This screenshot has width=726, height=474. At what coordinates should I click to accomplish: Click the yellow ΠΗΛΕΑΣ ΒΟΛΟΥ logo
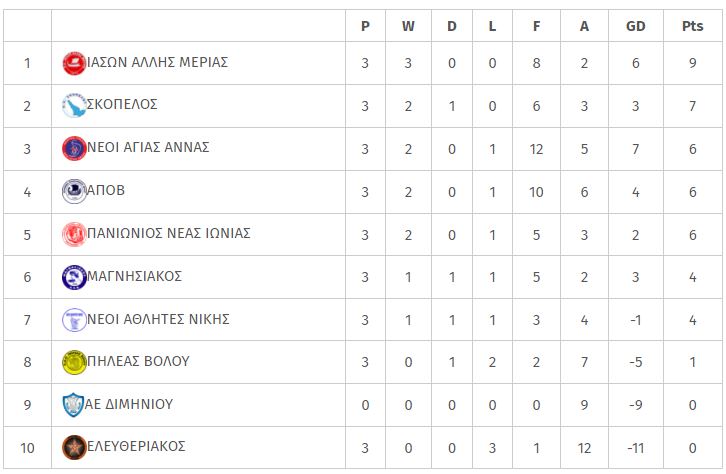point(74,362)
